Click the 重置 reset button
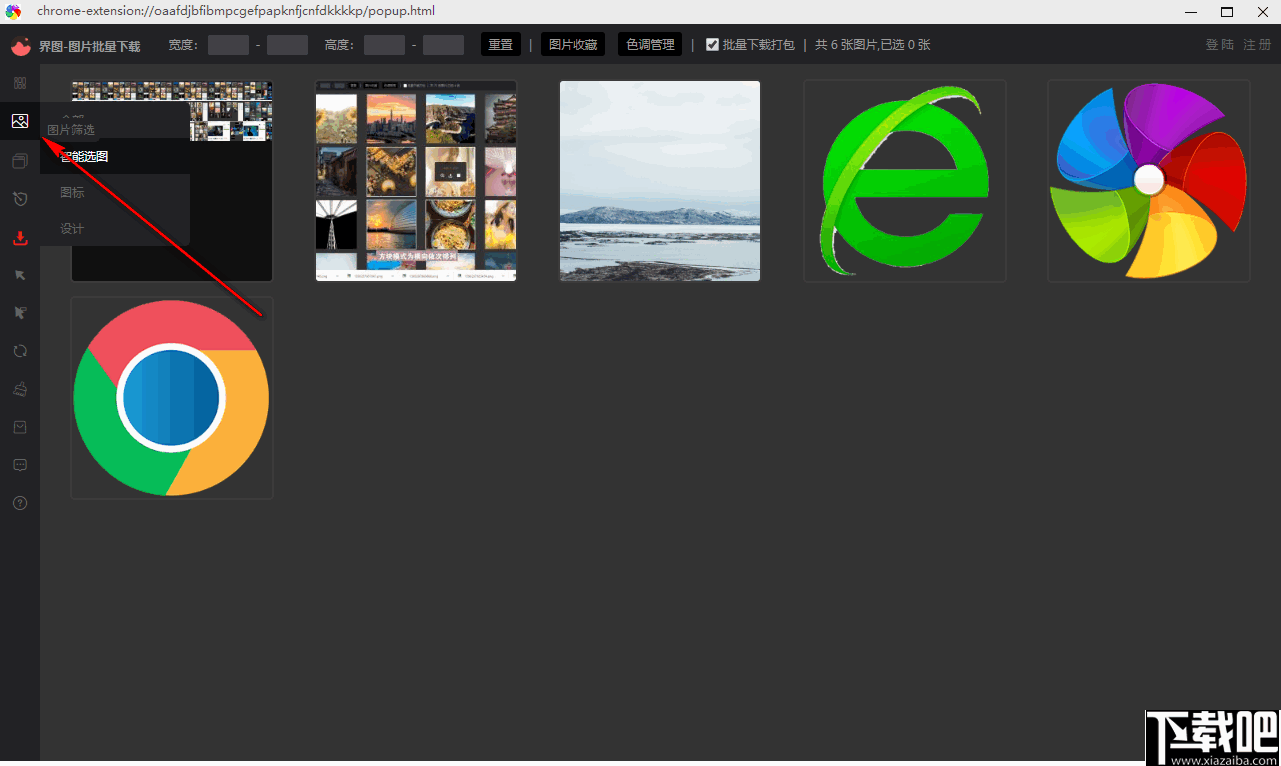1281x766 pixels. coord(501,45)
